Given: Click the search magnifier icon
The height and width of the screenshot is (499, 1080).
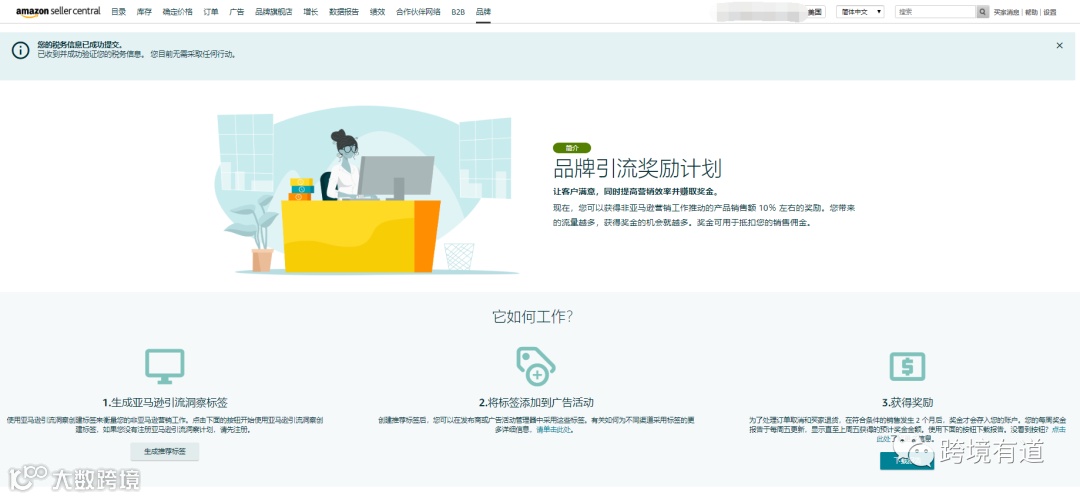Looking at the screenshot, I should pyautogui.click(x=982, y=12).
